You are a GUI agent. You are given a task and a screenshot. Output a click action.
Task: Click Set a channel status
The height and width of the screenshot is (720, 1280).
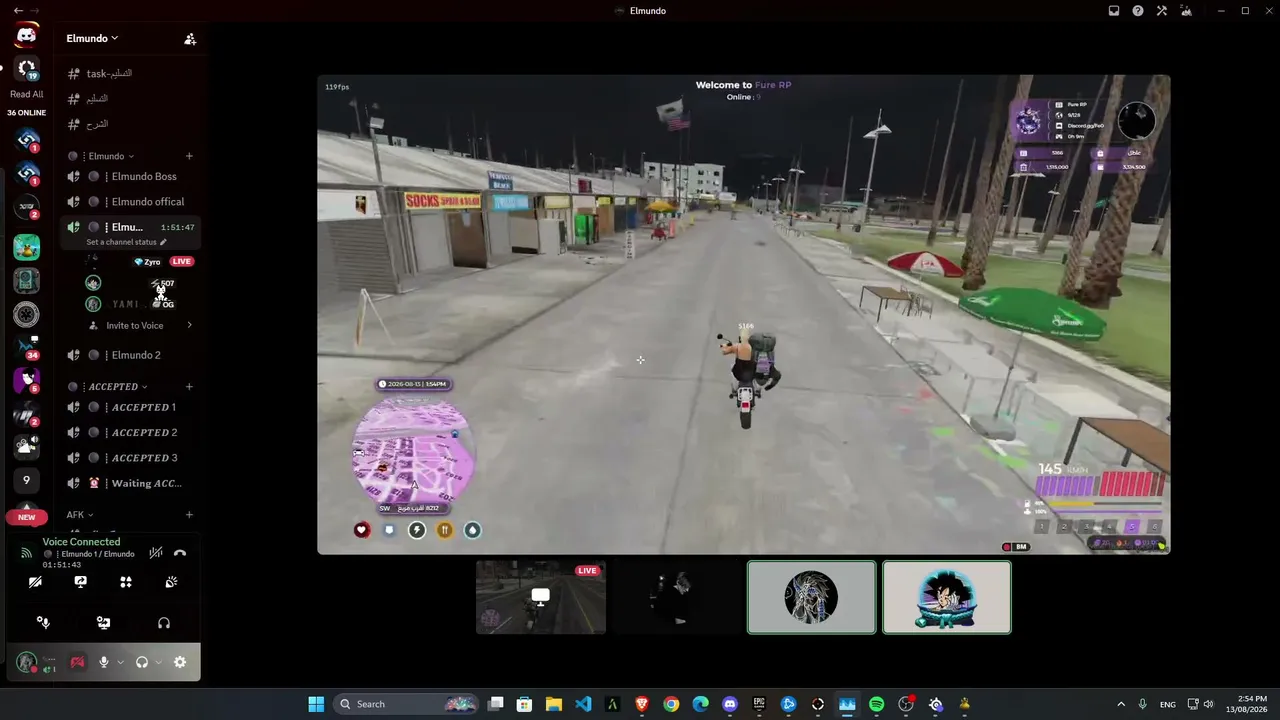(x=126, y=242)
